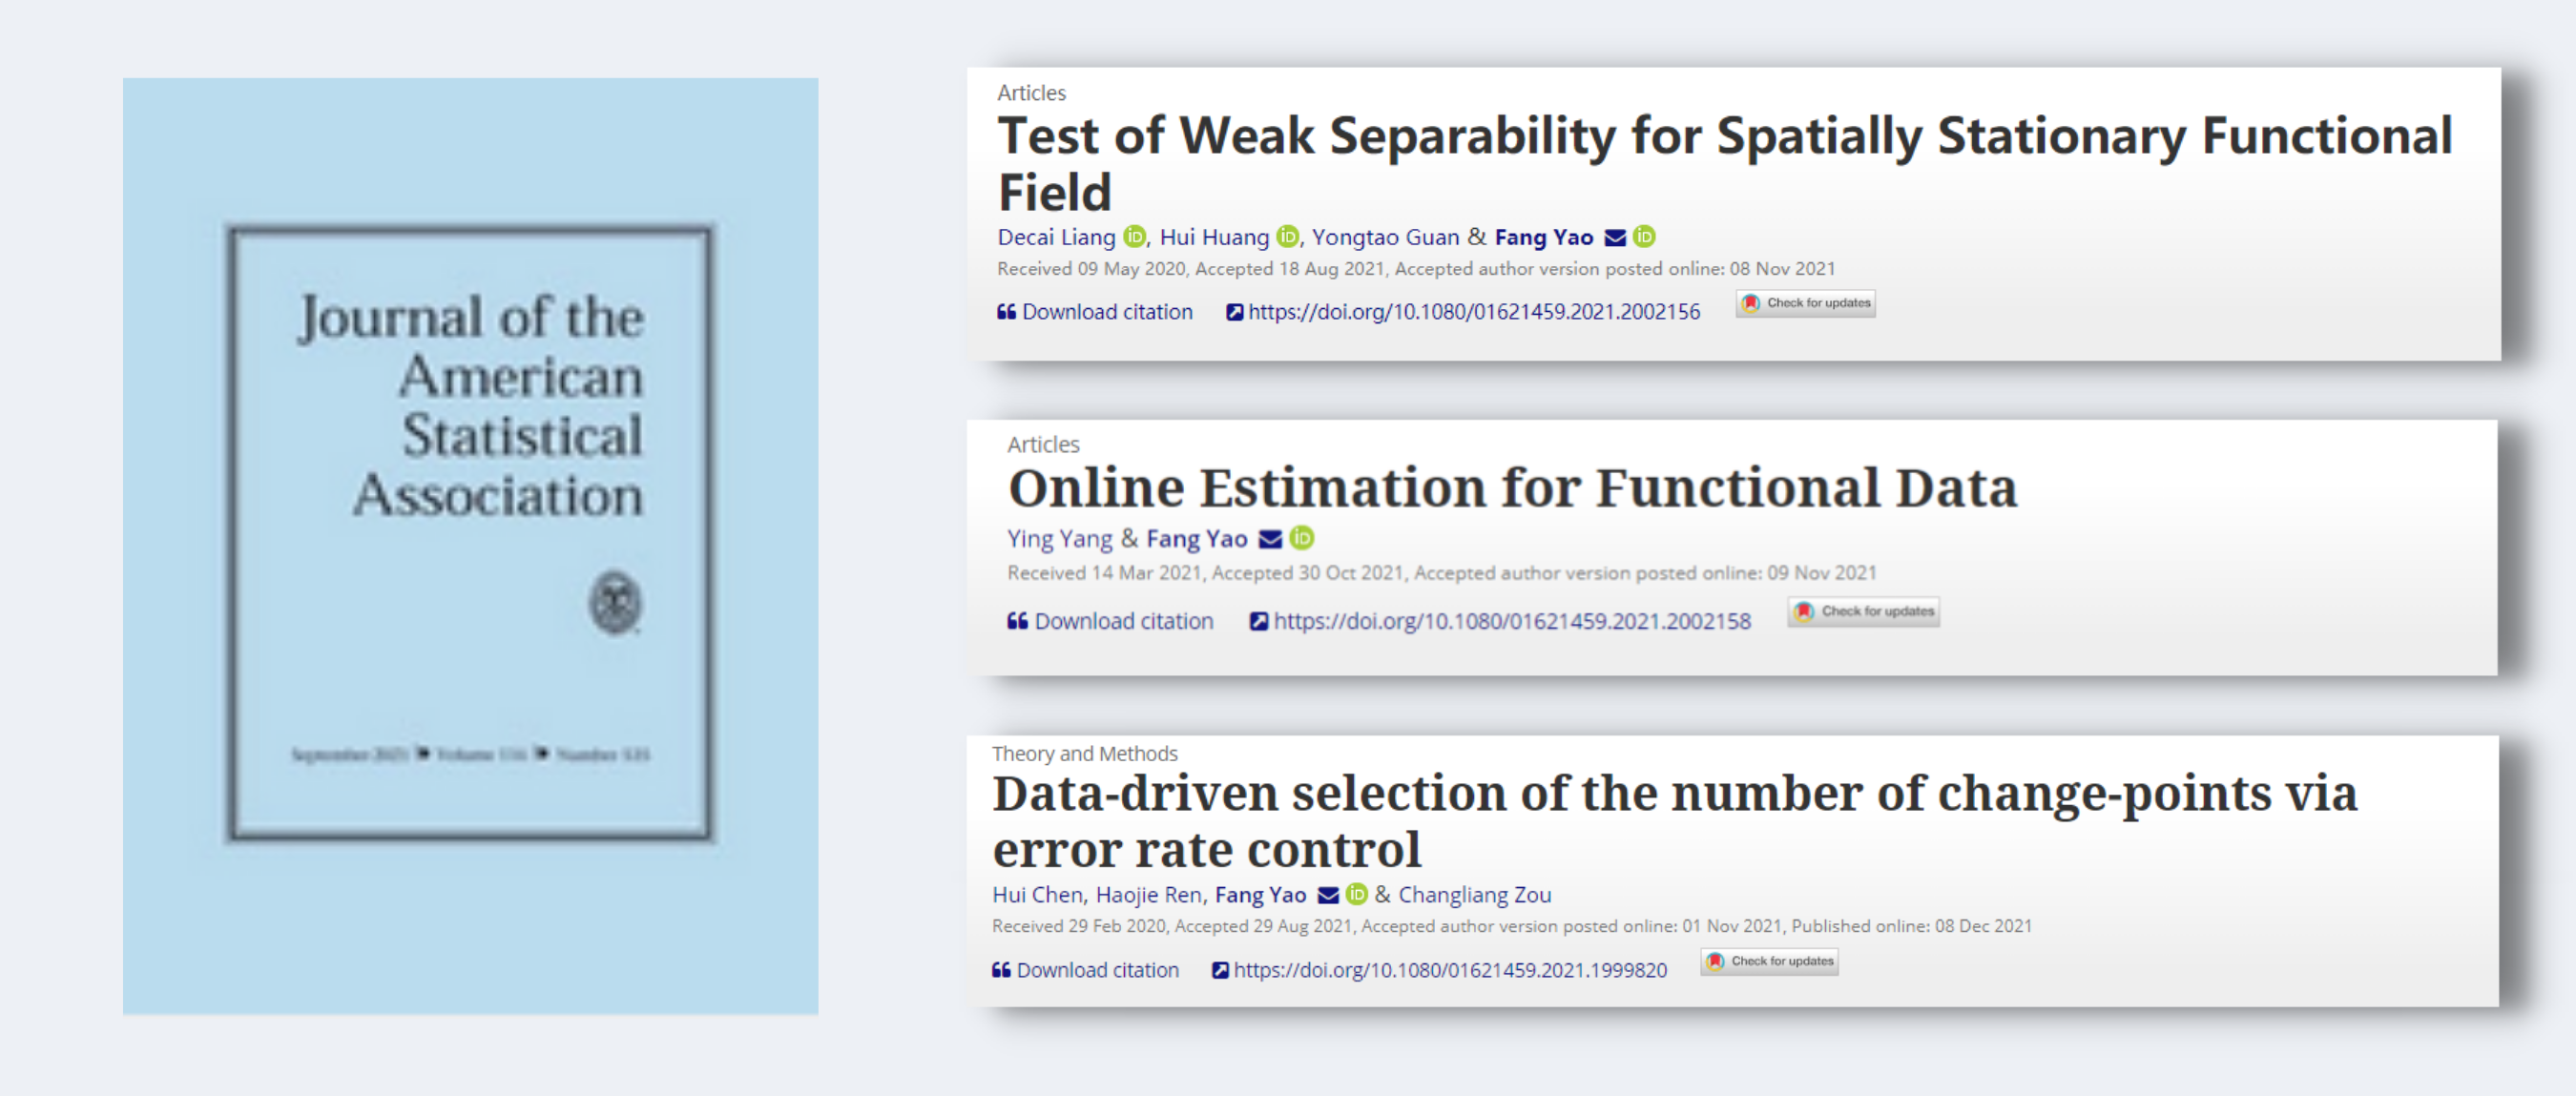Click the Check for updates badge under Online Estimation
This screenshot has width=2576, height=1096.
click(x=1864, y=612)
